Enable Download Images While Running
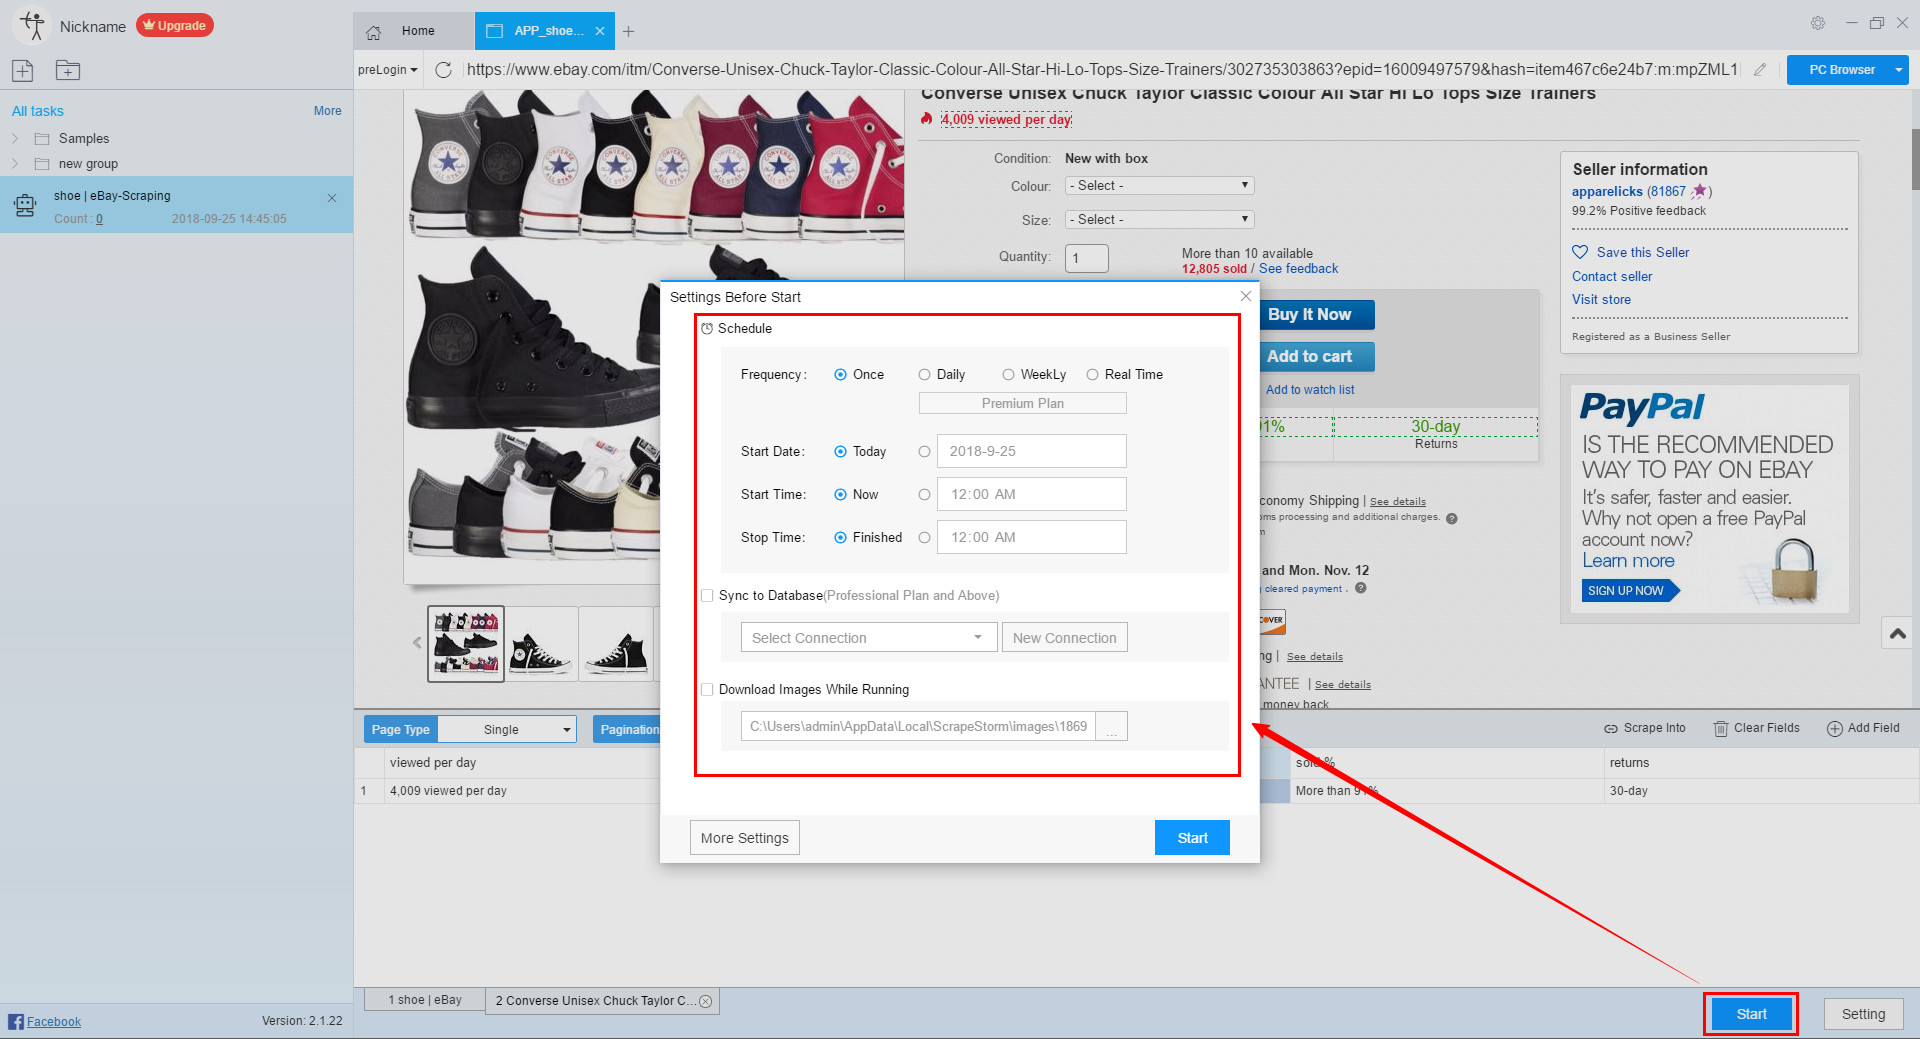Screen dimensions: 1920x1039 pyautogui.click(x=708, y=689)
